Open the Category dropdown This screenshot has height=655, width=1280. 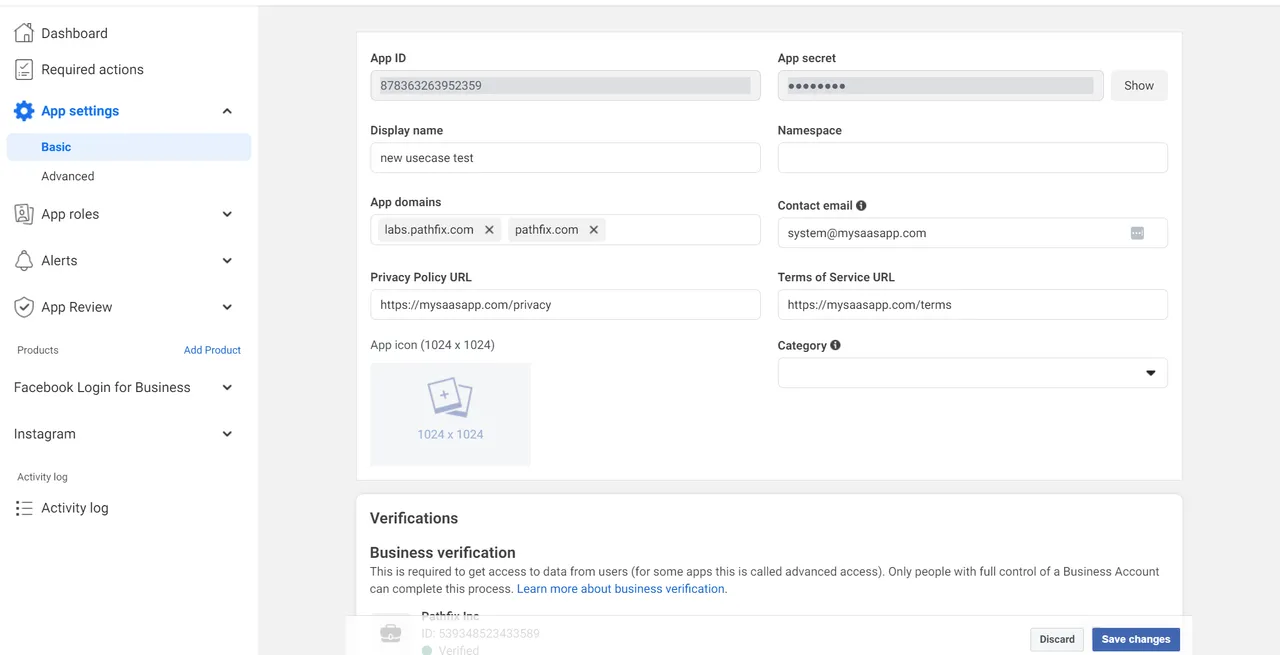(1149, 372)
